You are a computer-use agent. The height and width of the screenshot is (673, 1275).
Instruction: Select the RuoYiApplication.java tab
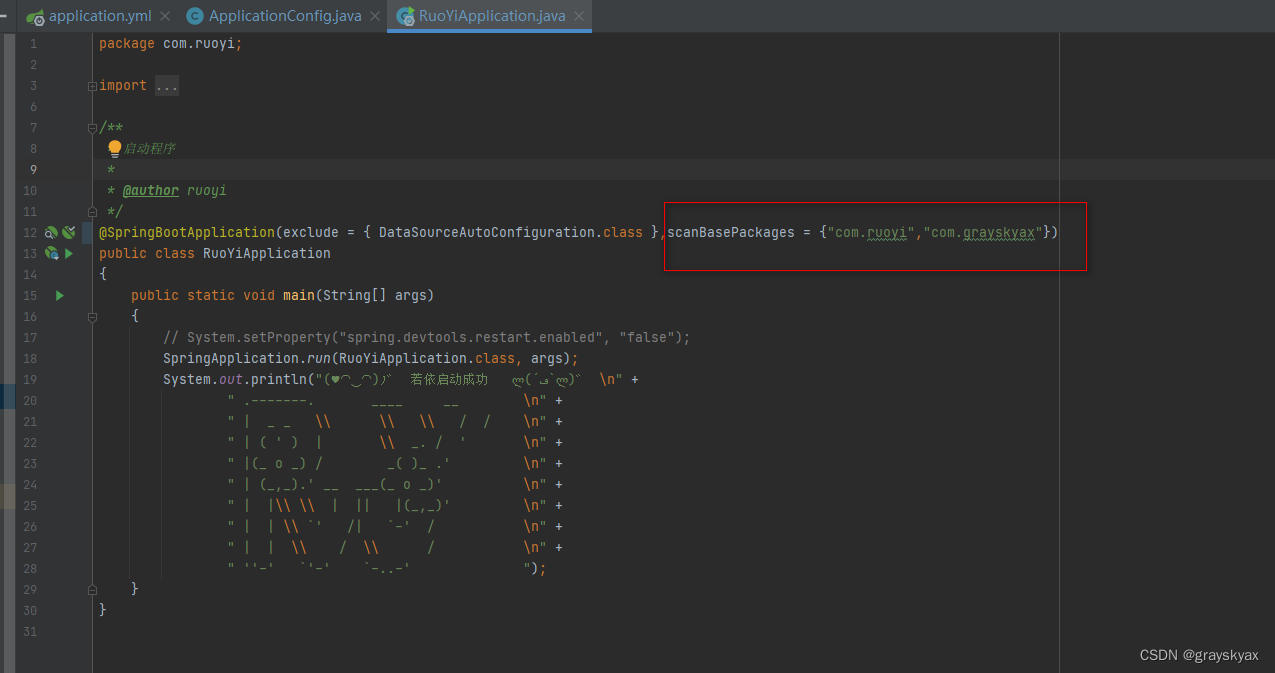[x=492, y=16]
